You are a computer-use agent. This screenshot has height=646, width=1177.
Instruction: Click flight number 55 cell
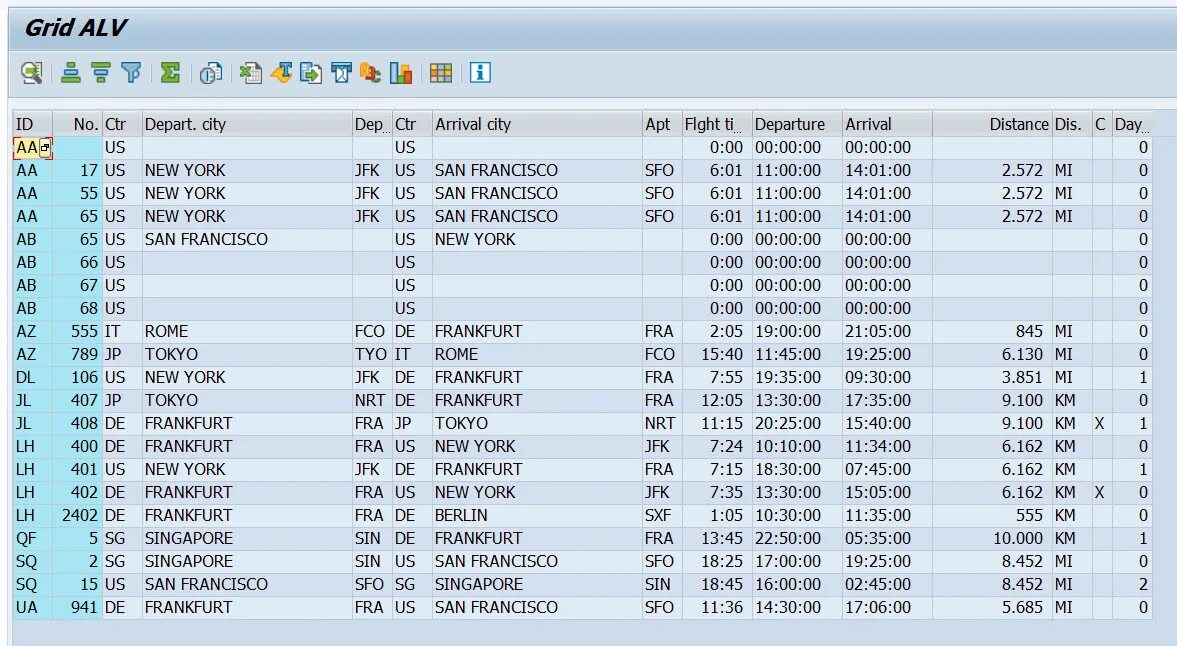coord(78,194)
